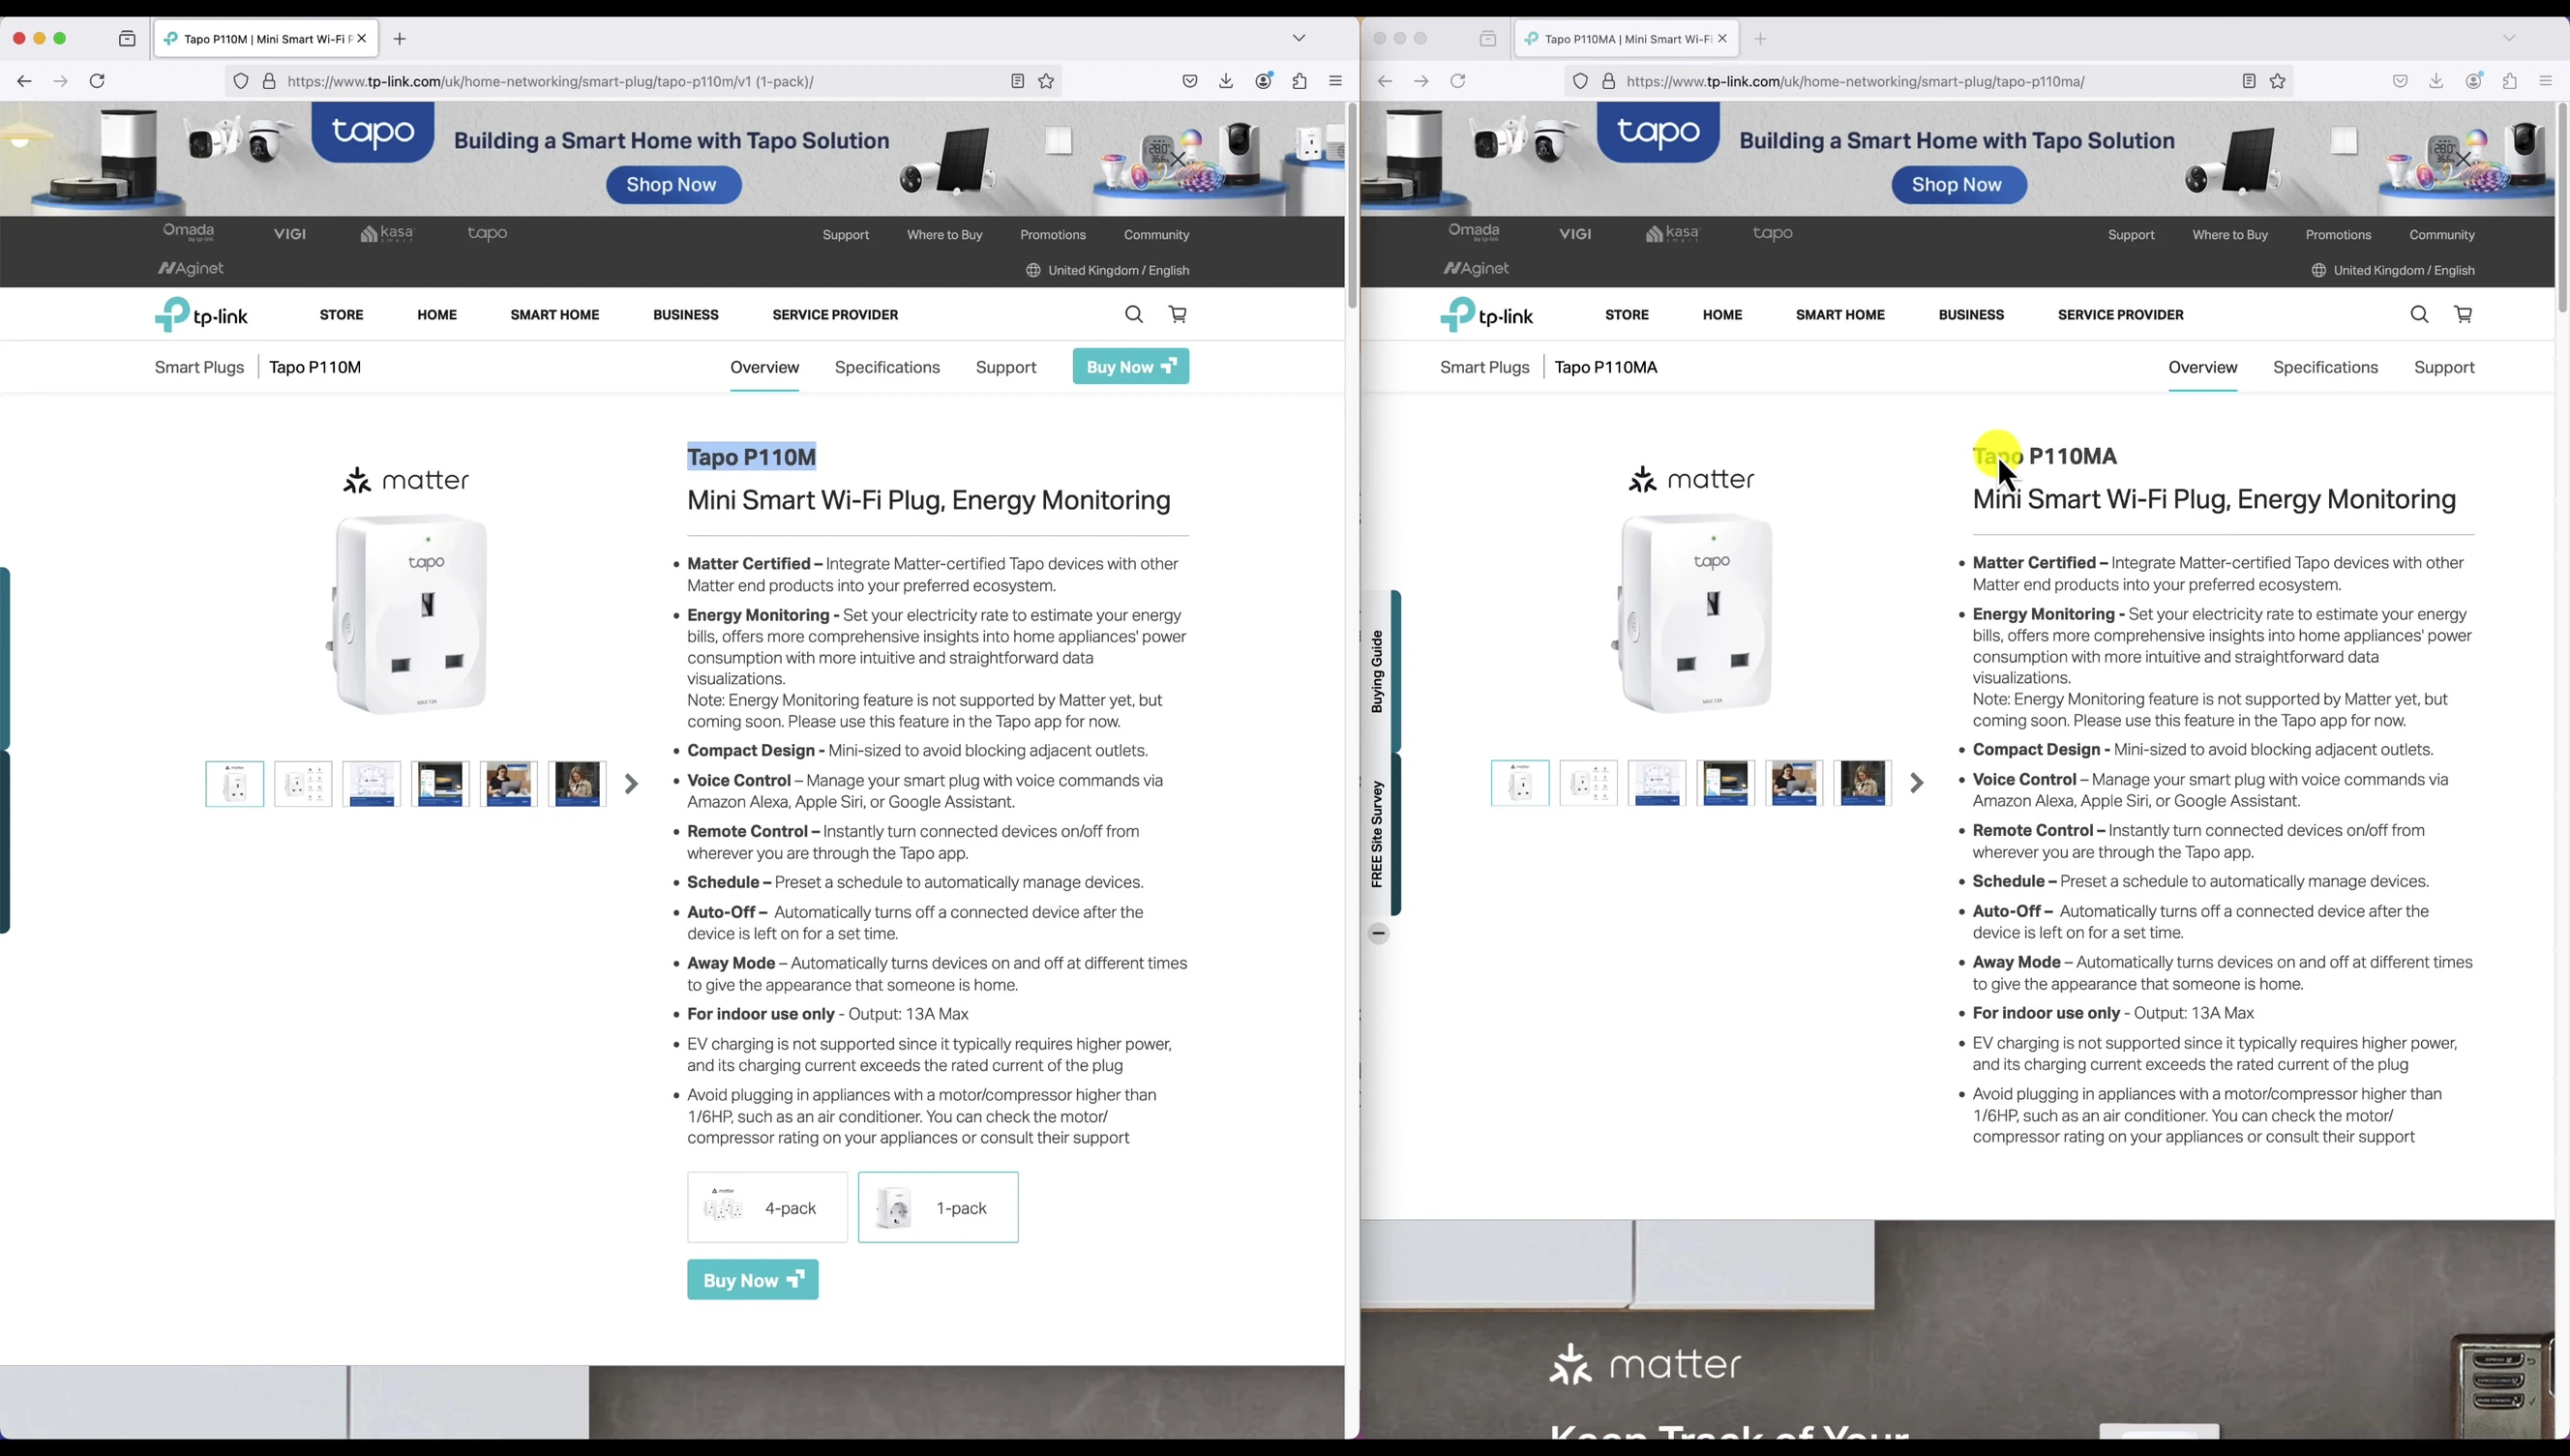Screen dimensions: 2570x1456
Task: Open Firefox account icon in left window
Action: 1264,81
